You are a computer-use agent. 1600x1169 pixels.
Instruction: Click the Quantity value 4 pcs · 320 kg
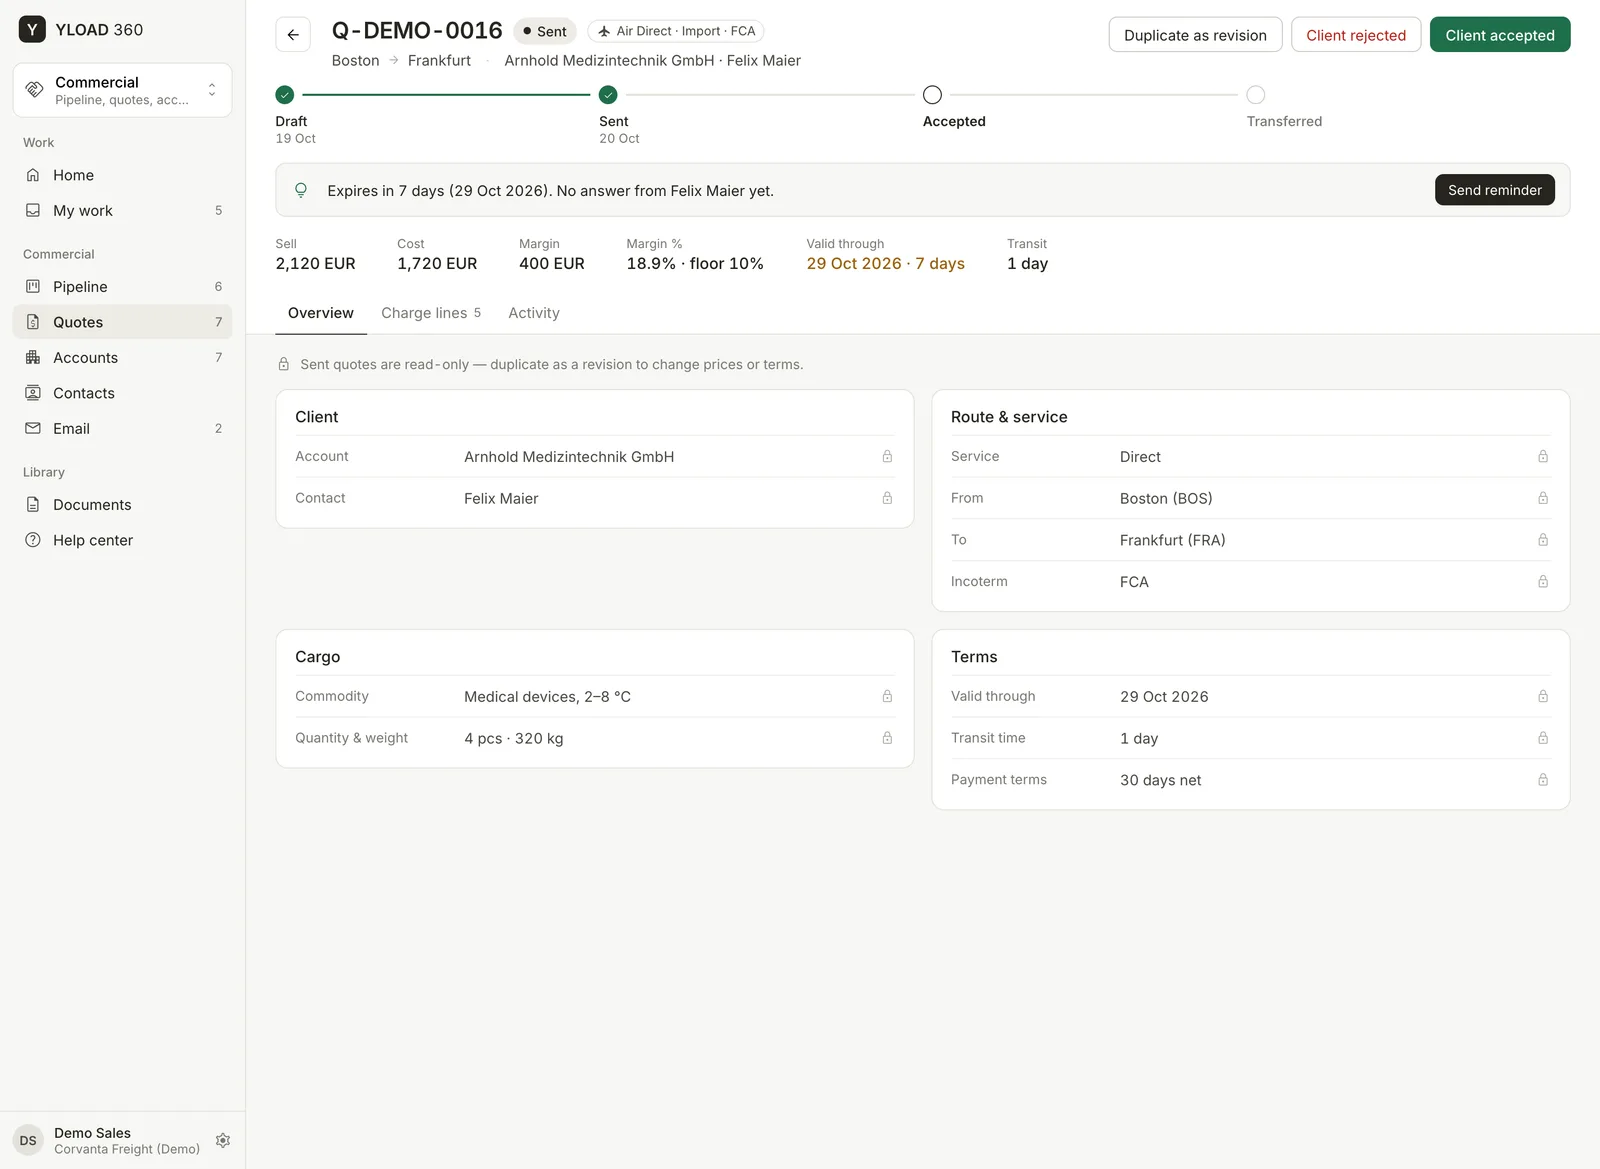click(x=514, y=738)
